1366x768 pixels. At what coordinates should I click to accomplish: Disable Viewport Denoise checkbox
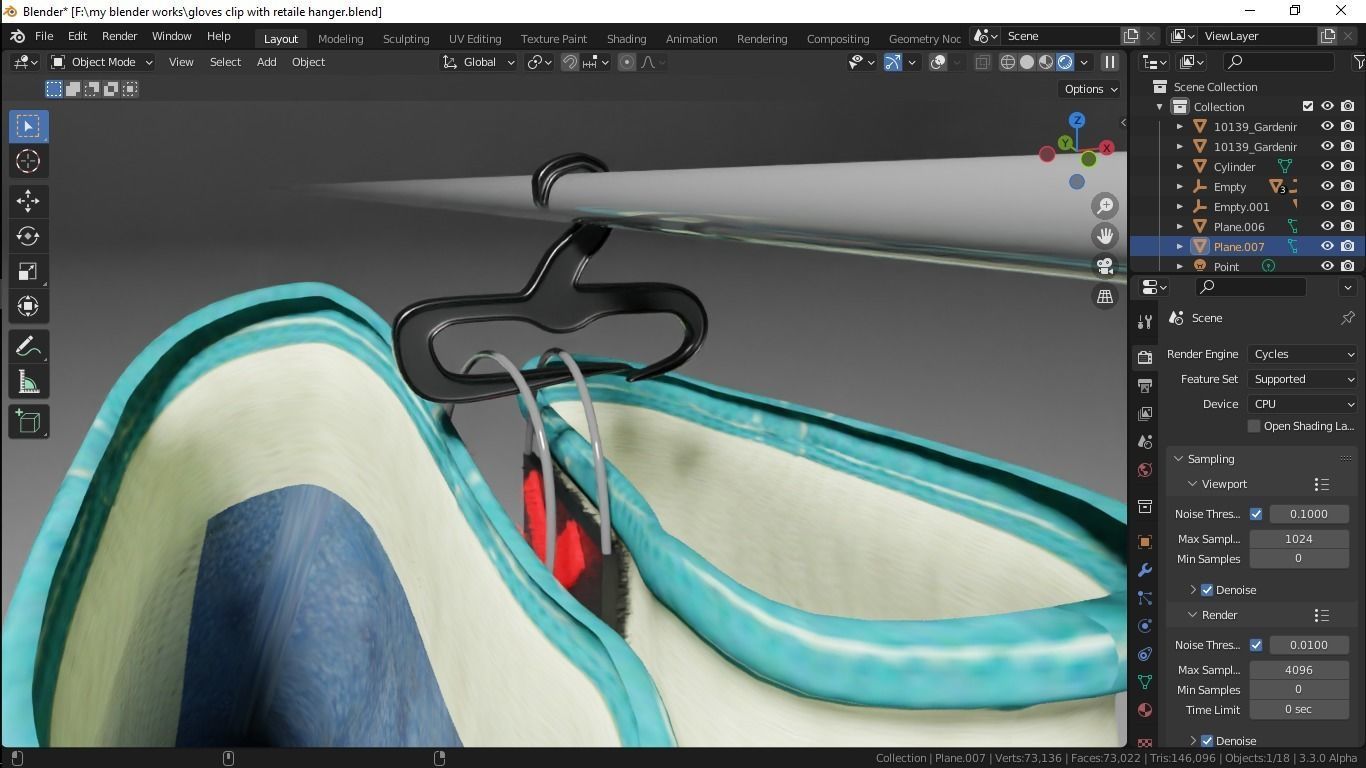tap(1207, 590)
